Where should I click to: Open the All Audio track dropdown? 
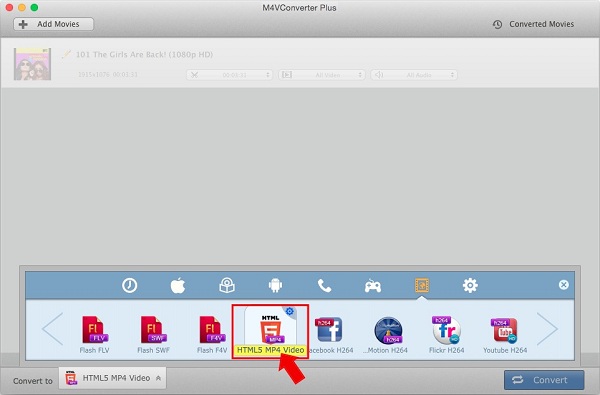[414, 75]
